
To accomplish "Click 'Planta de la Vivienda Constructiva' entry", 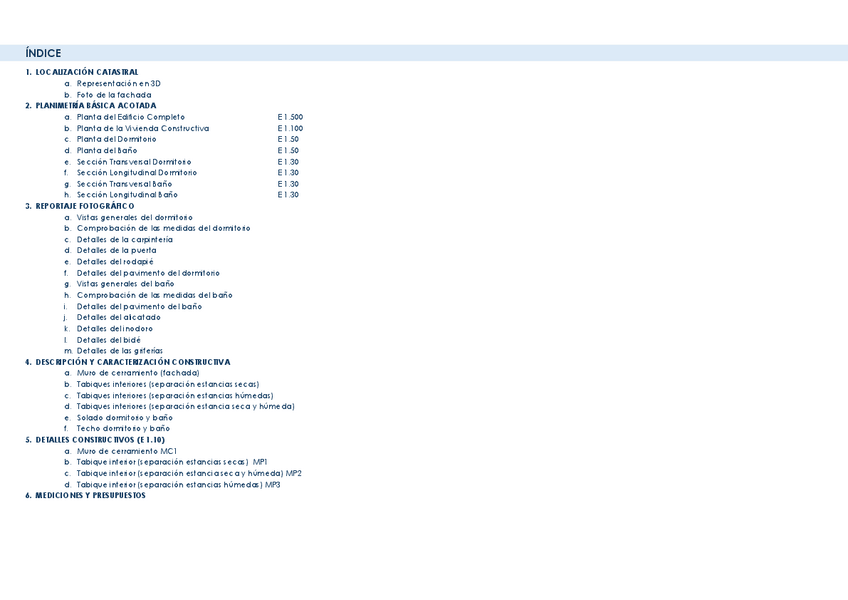I will pyautogui.click(x=142, y=128).
